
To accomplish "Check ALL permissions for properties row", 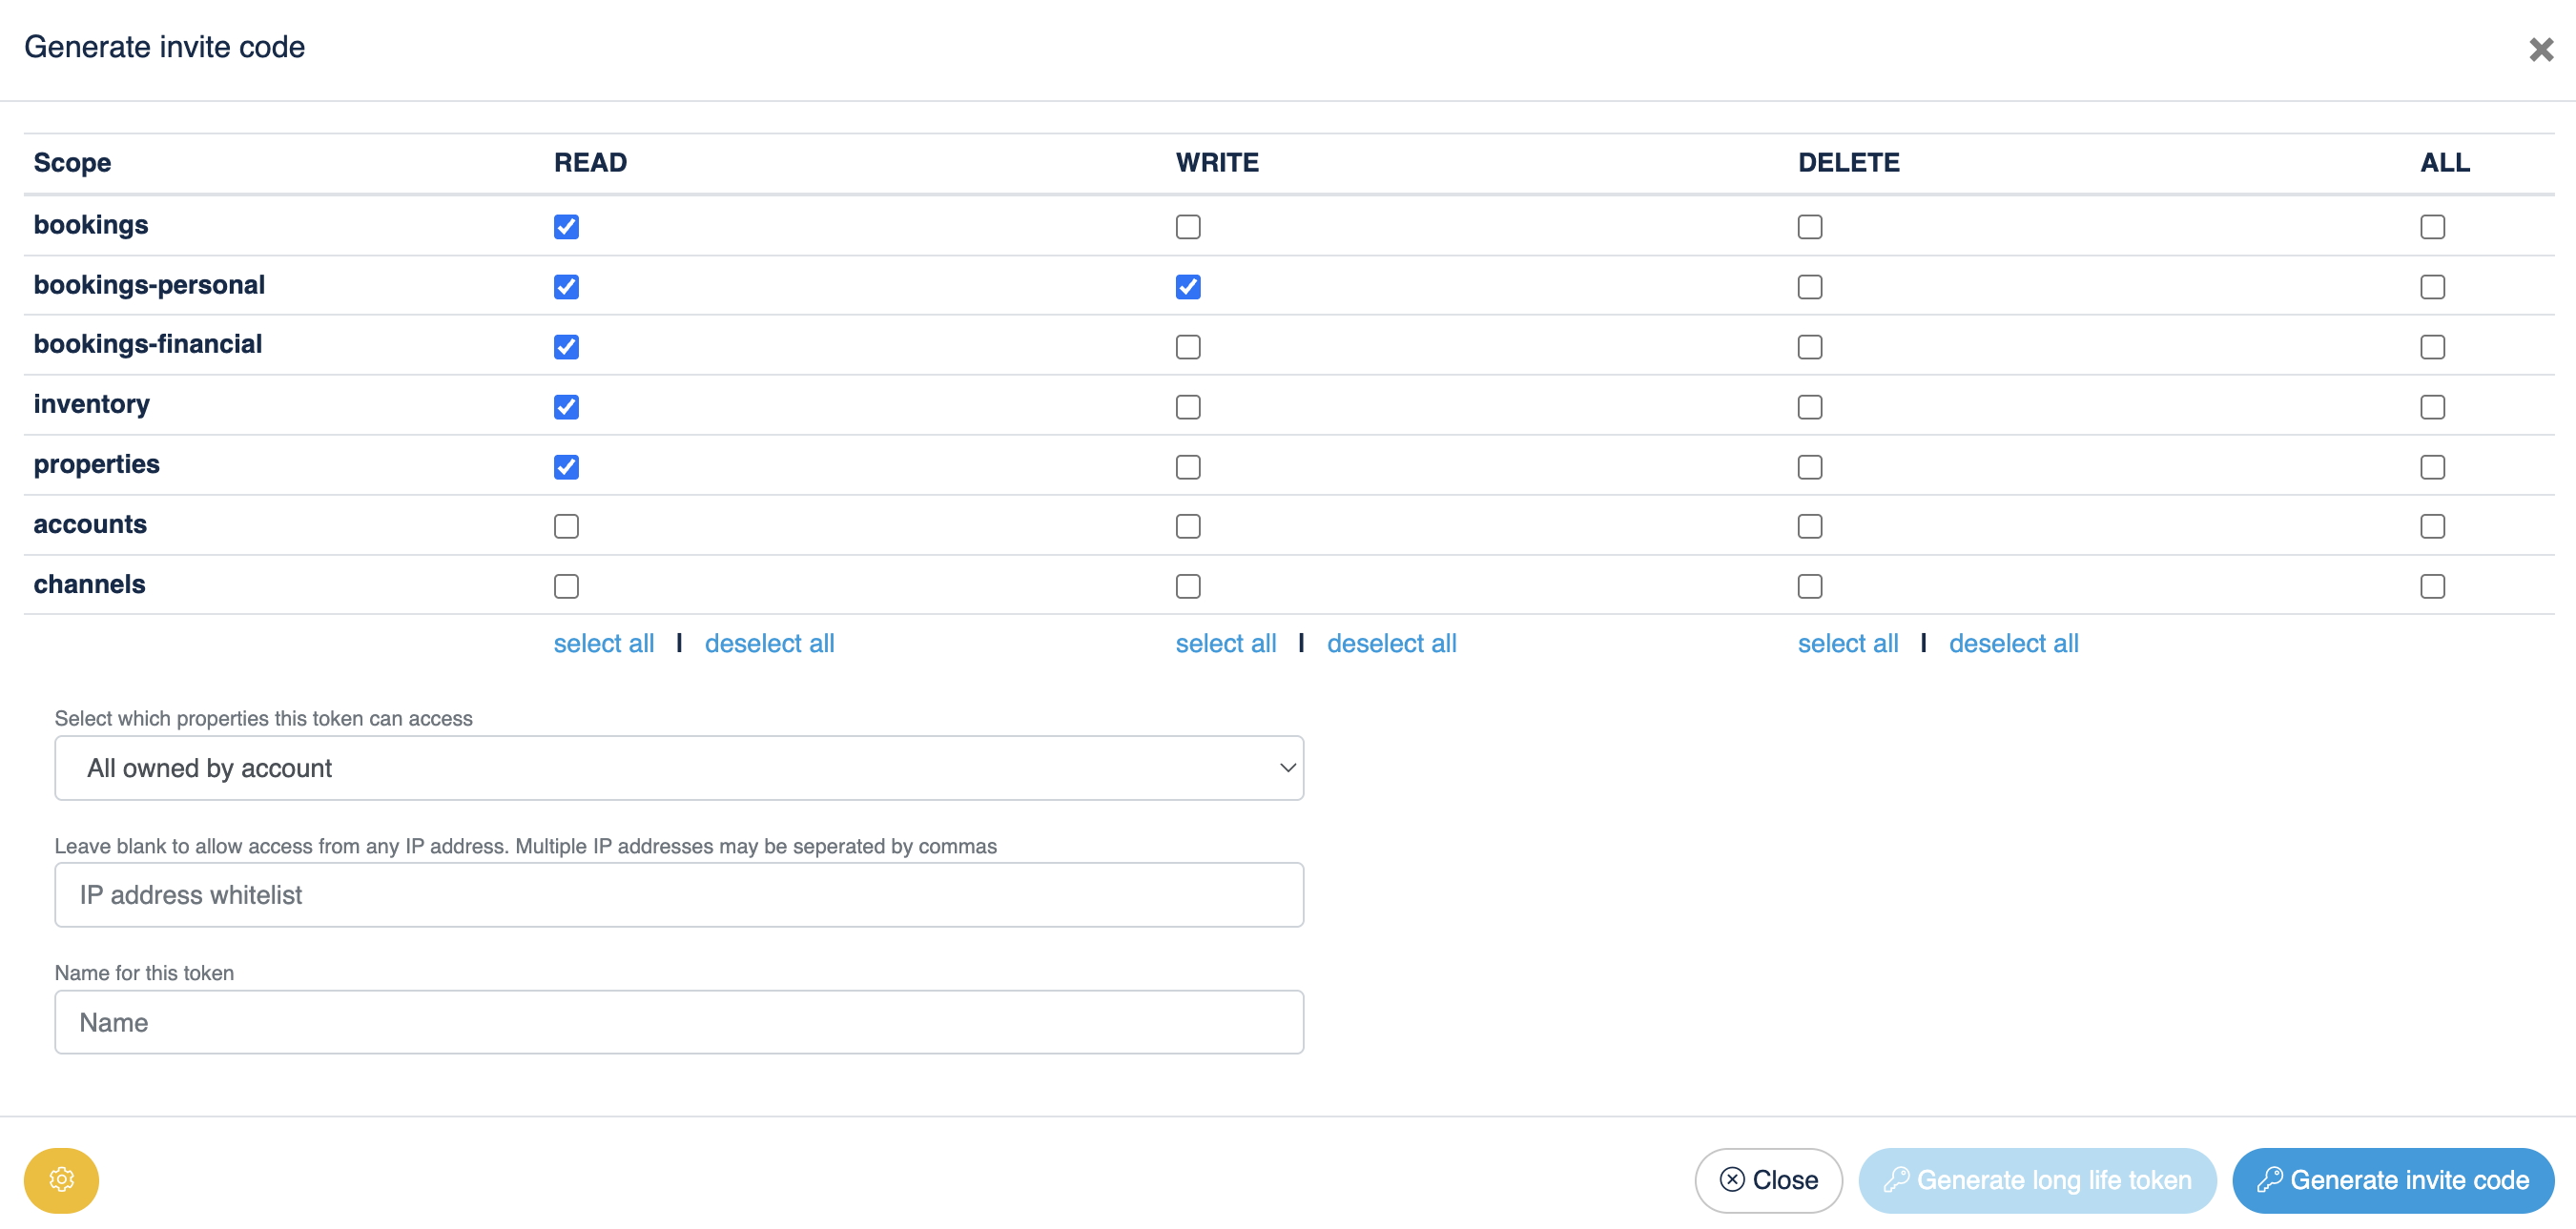I will coord(2431,467).
